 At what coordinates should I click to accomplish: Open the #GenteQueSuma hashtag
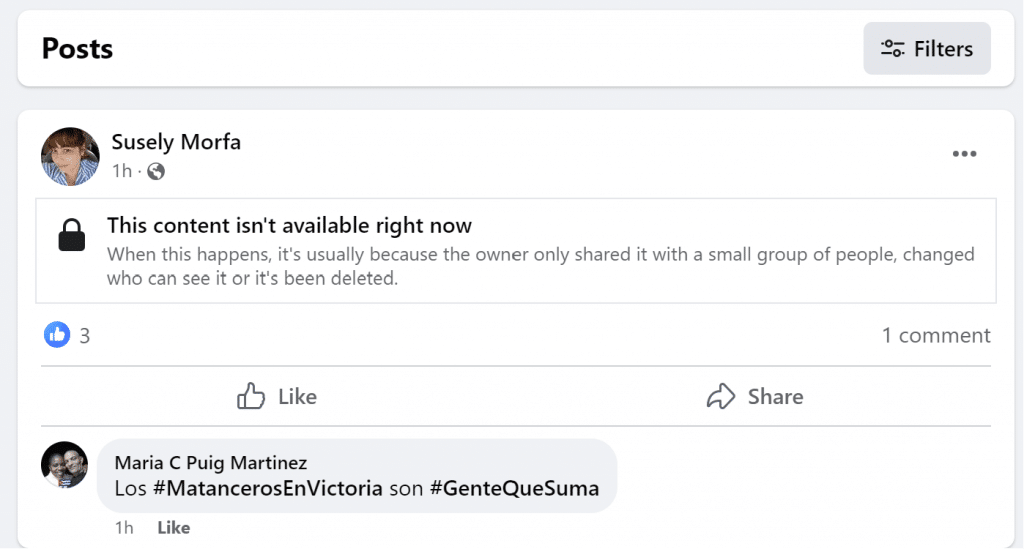pos(514,489)
